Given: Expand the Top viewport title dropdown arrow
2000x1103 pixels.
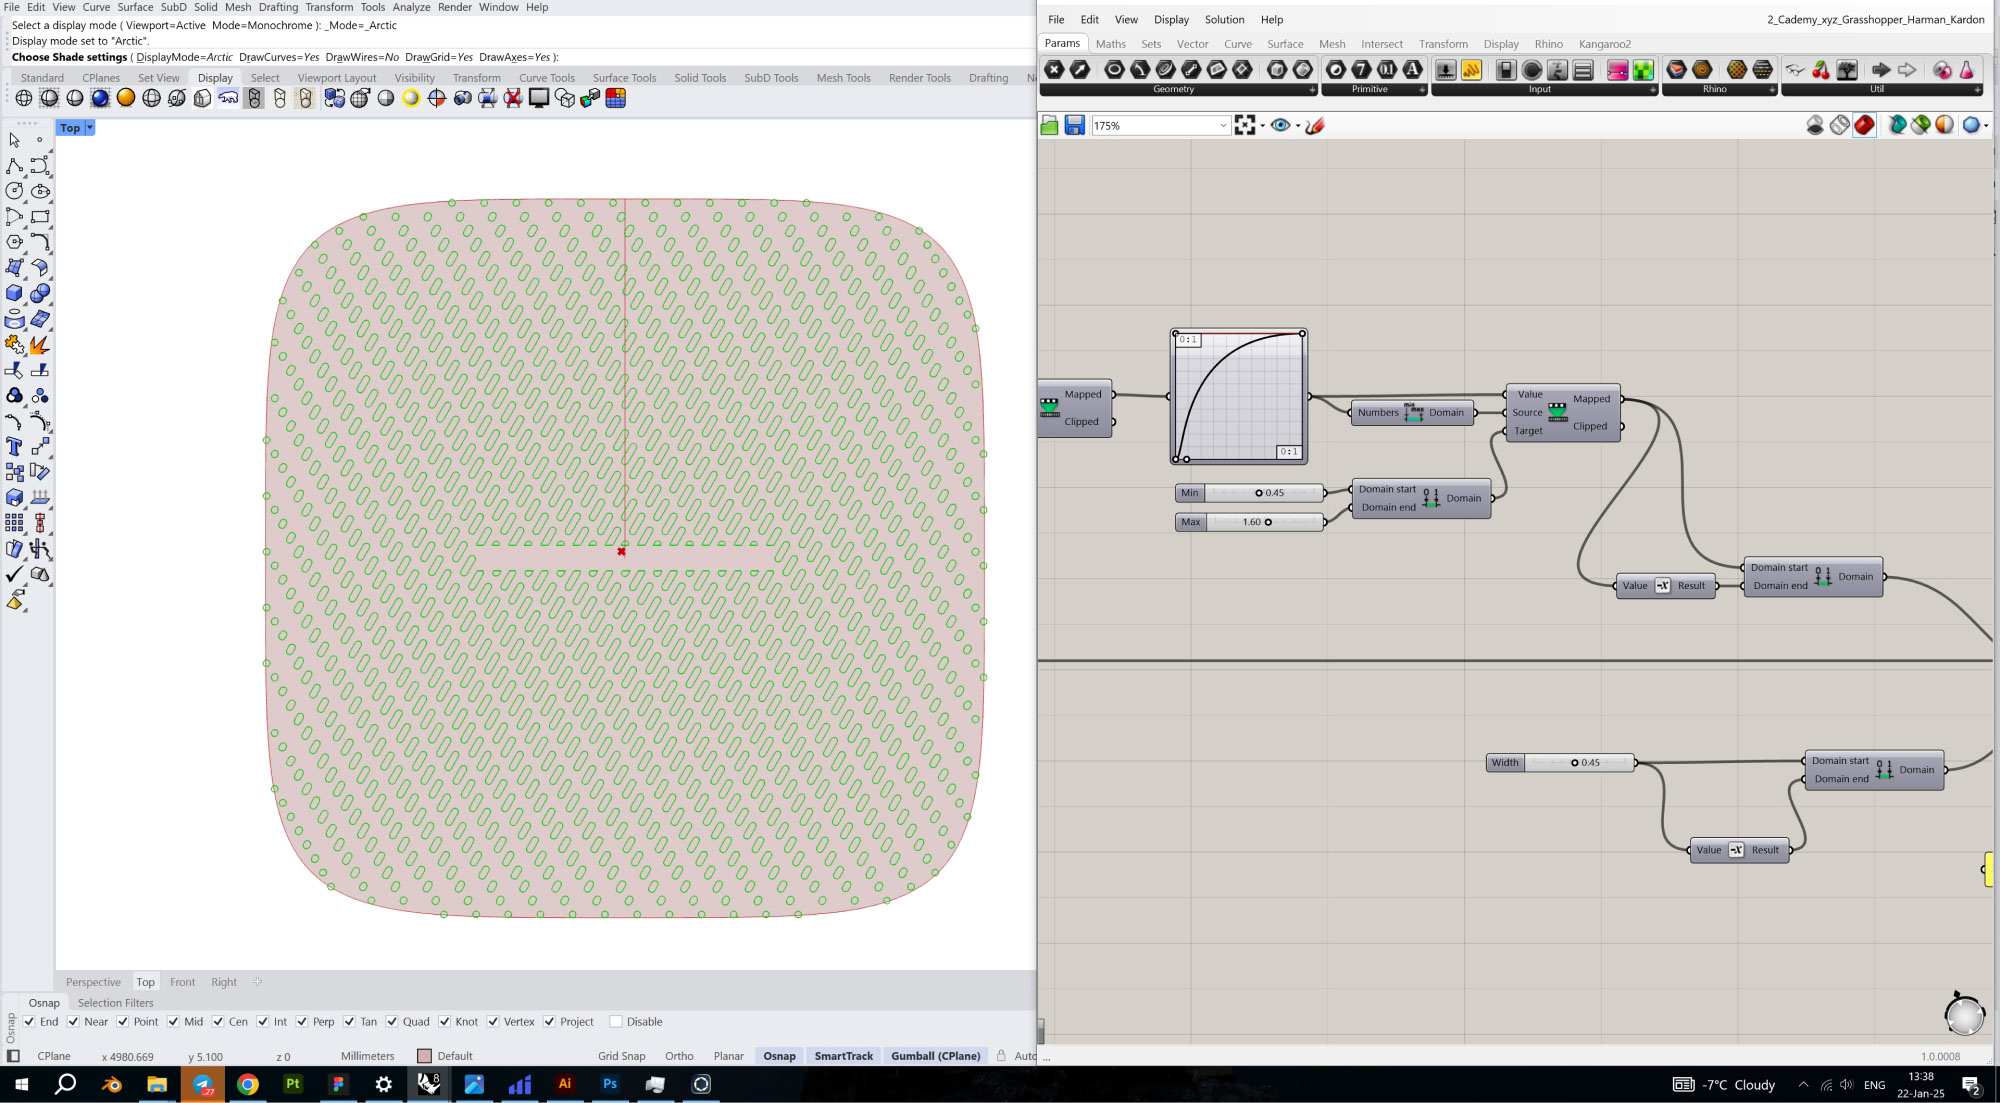Looking at the screenshot, I should point(89,127).
